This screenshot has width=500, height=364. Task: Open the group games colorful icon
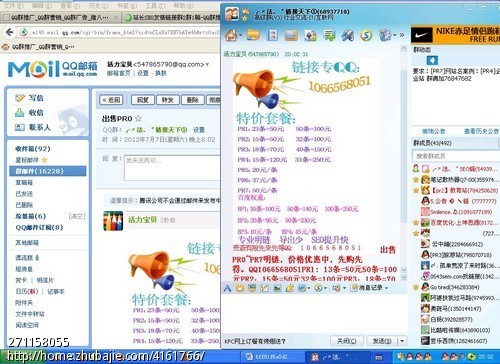click(x=310, y=35)
